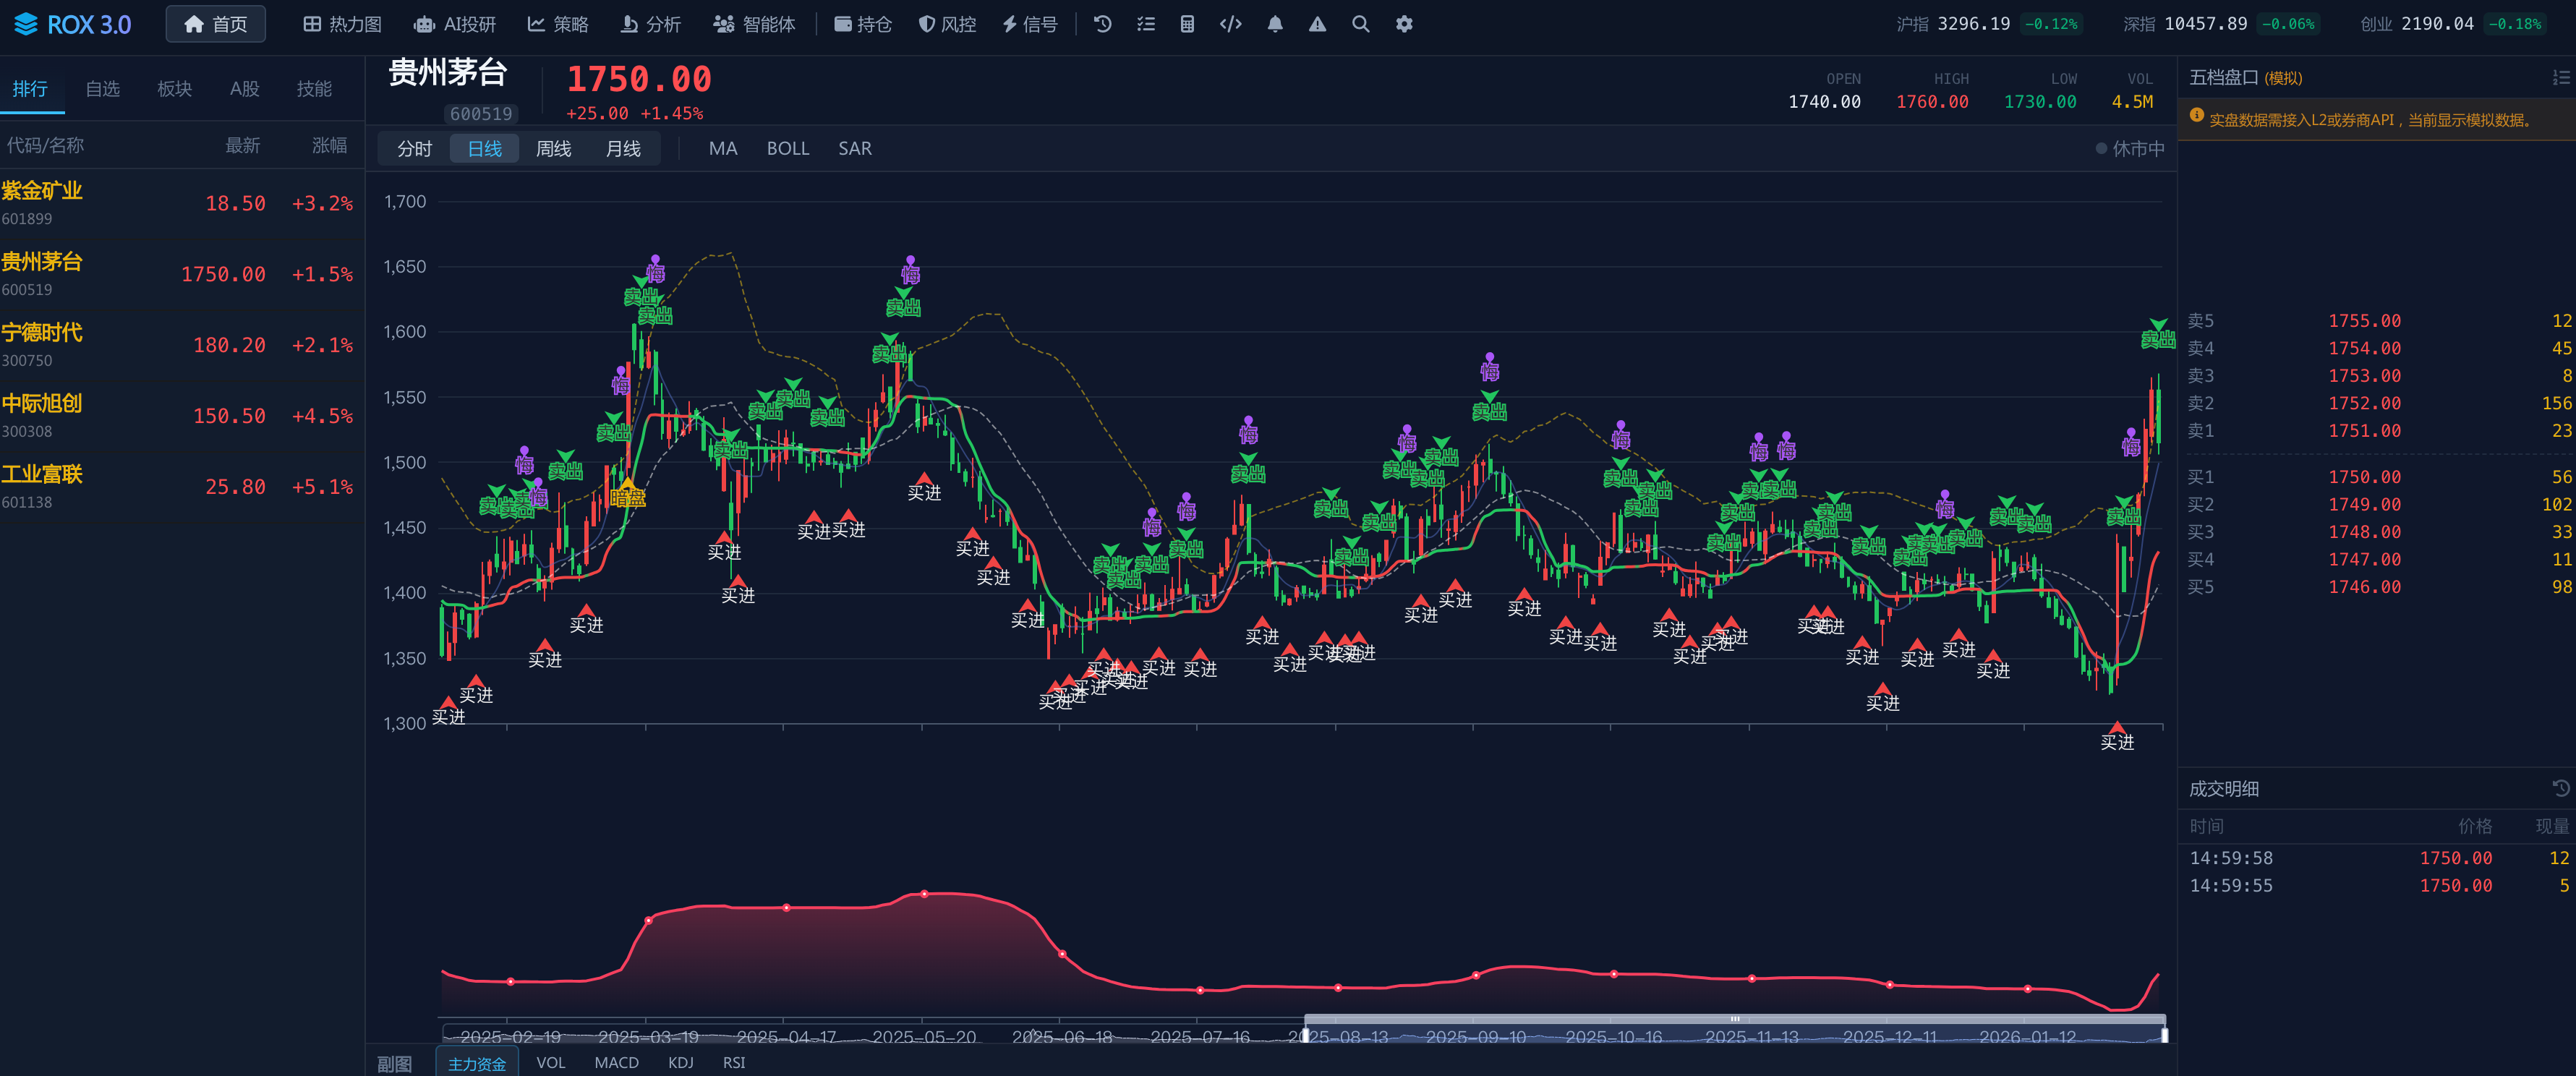The height and width of the screenshot is (1076, 2576).
Task: Click the right handle of timeline range slider
Action: point(2164,1036)
